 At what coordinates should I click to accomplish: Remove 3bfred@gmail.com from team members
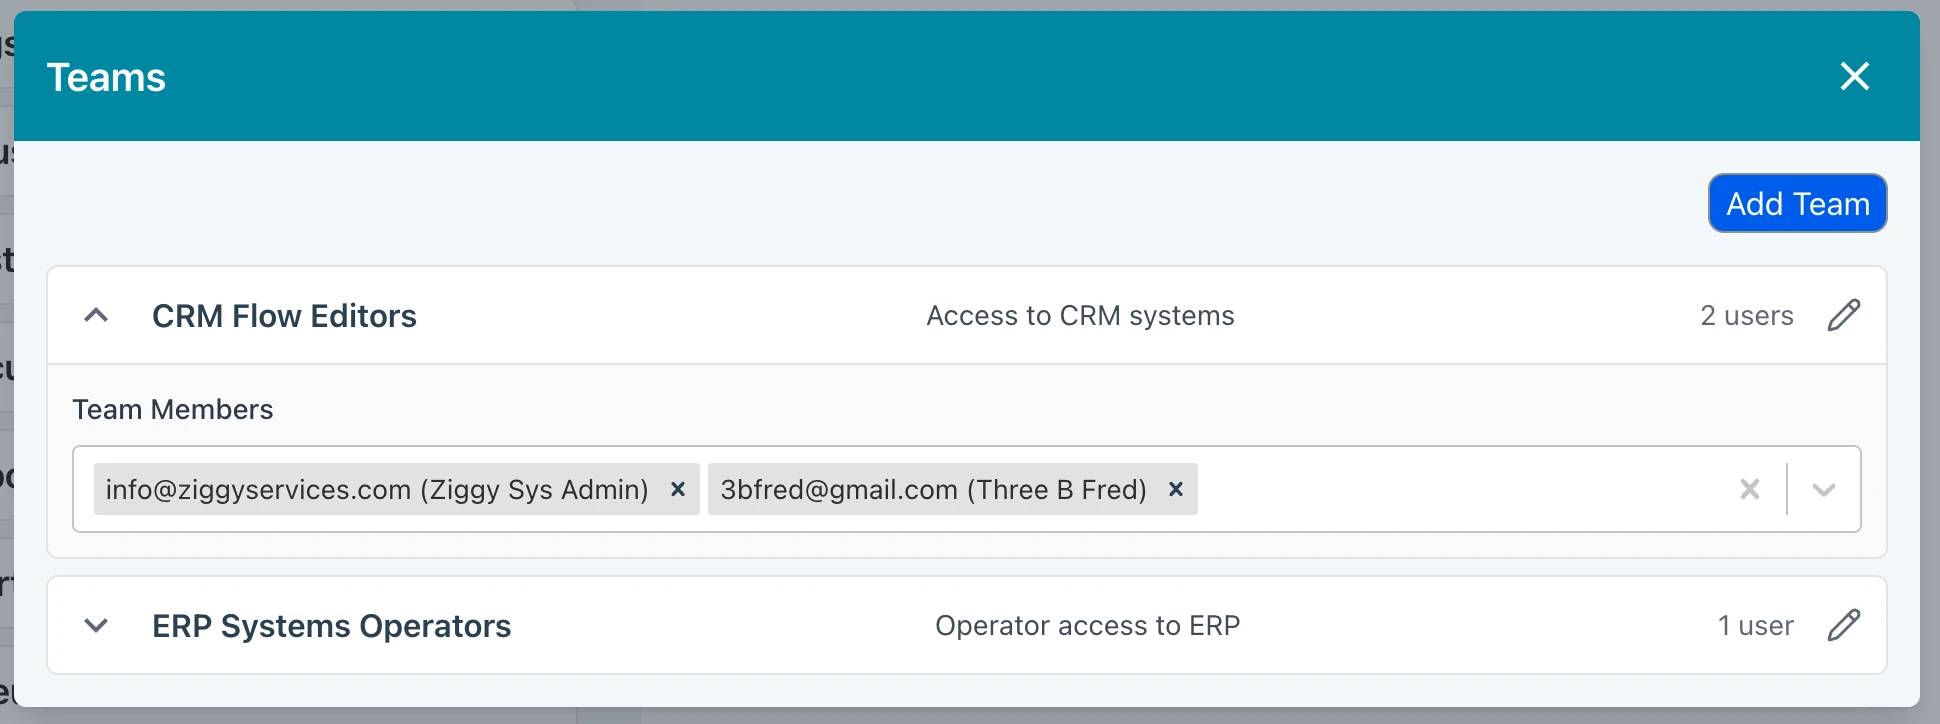1176,489
